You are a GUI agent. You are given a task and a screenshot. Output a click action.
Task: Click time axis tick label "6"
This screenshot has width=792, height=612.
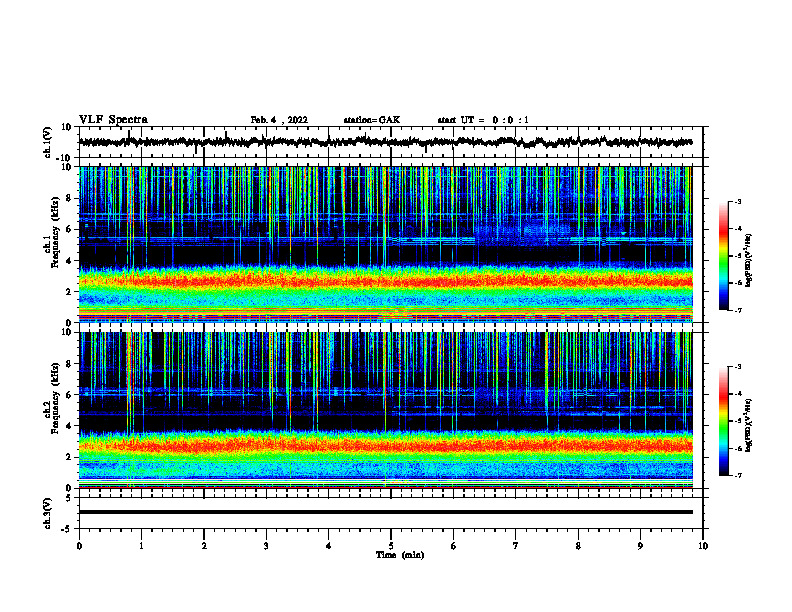pos(454,546)
